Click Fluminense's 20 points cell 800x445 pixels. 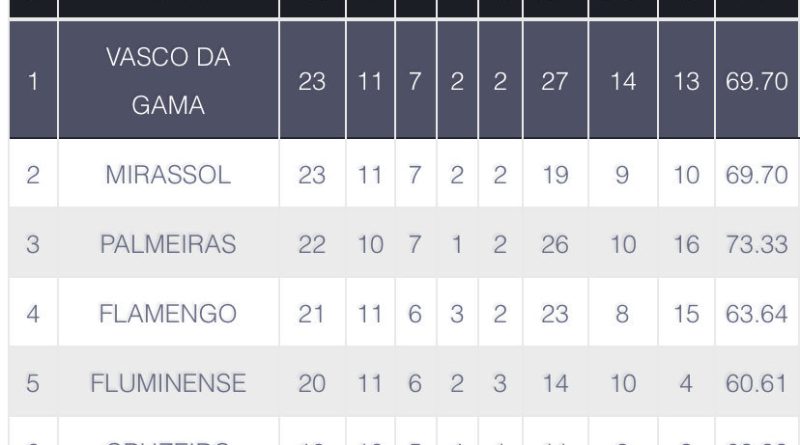(x=312, y=384)
